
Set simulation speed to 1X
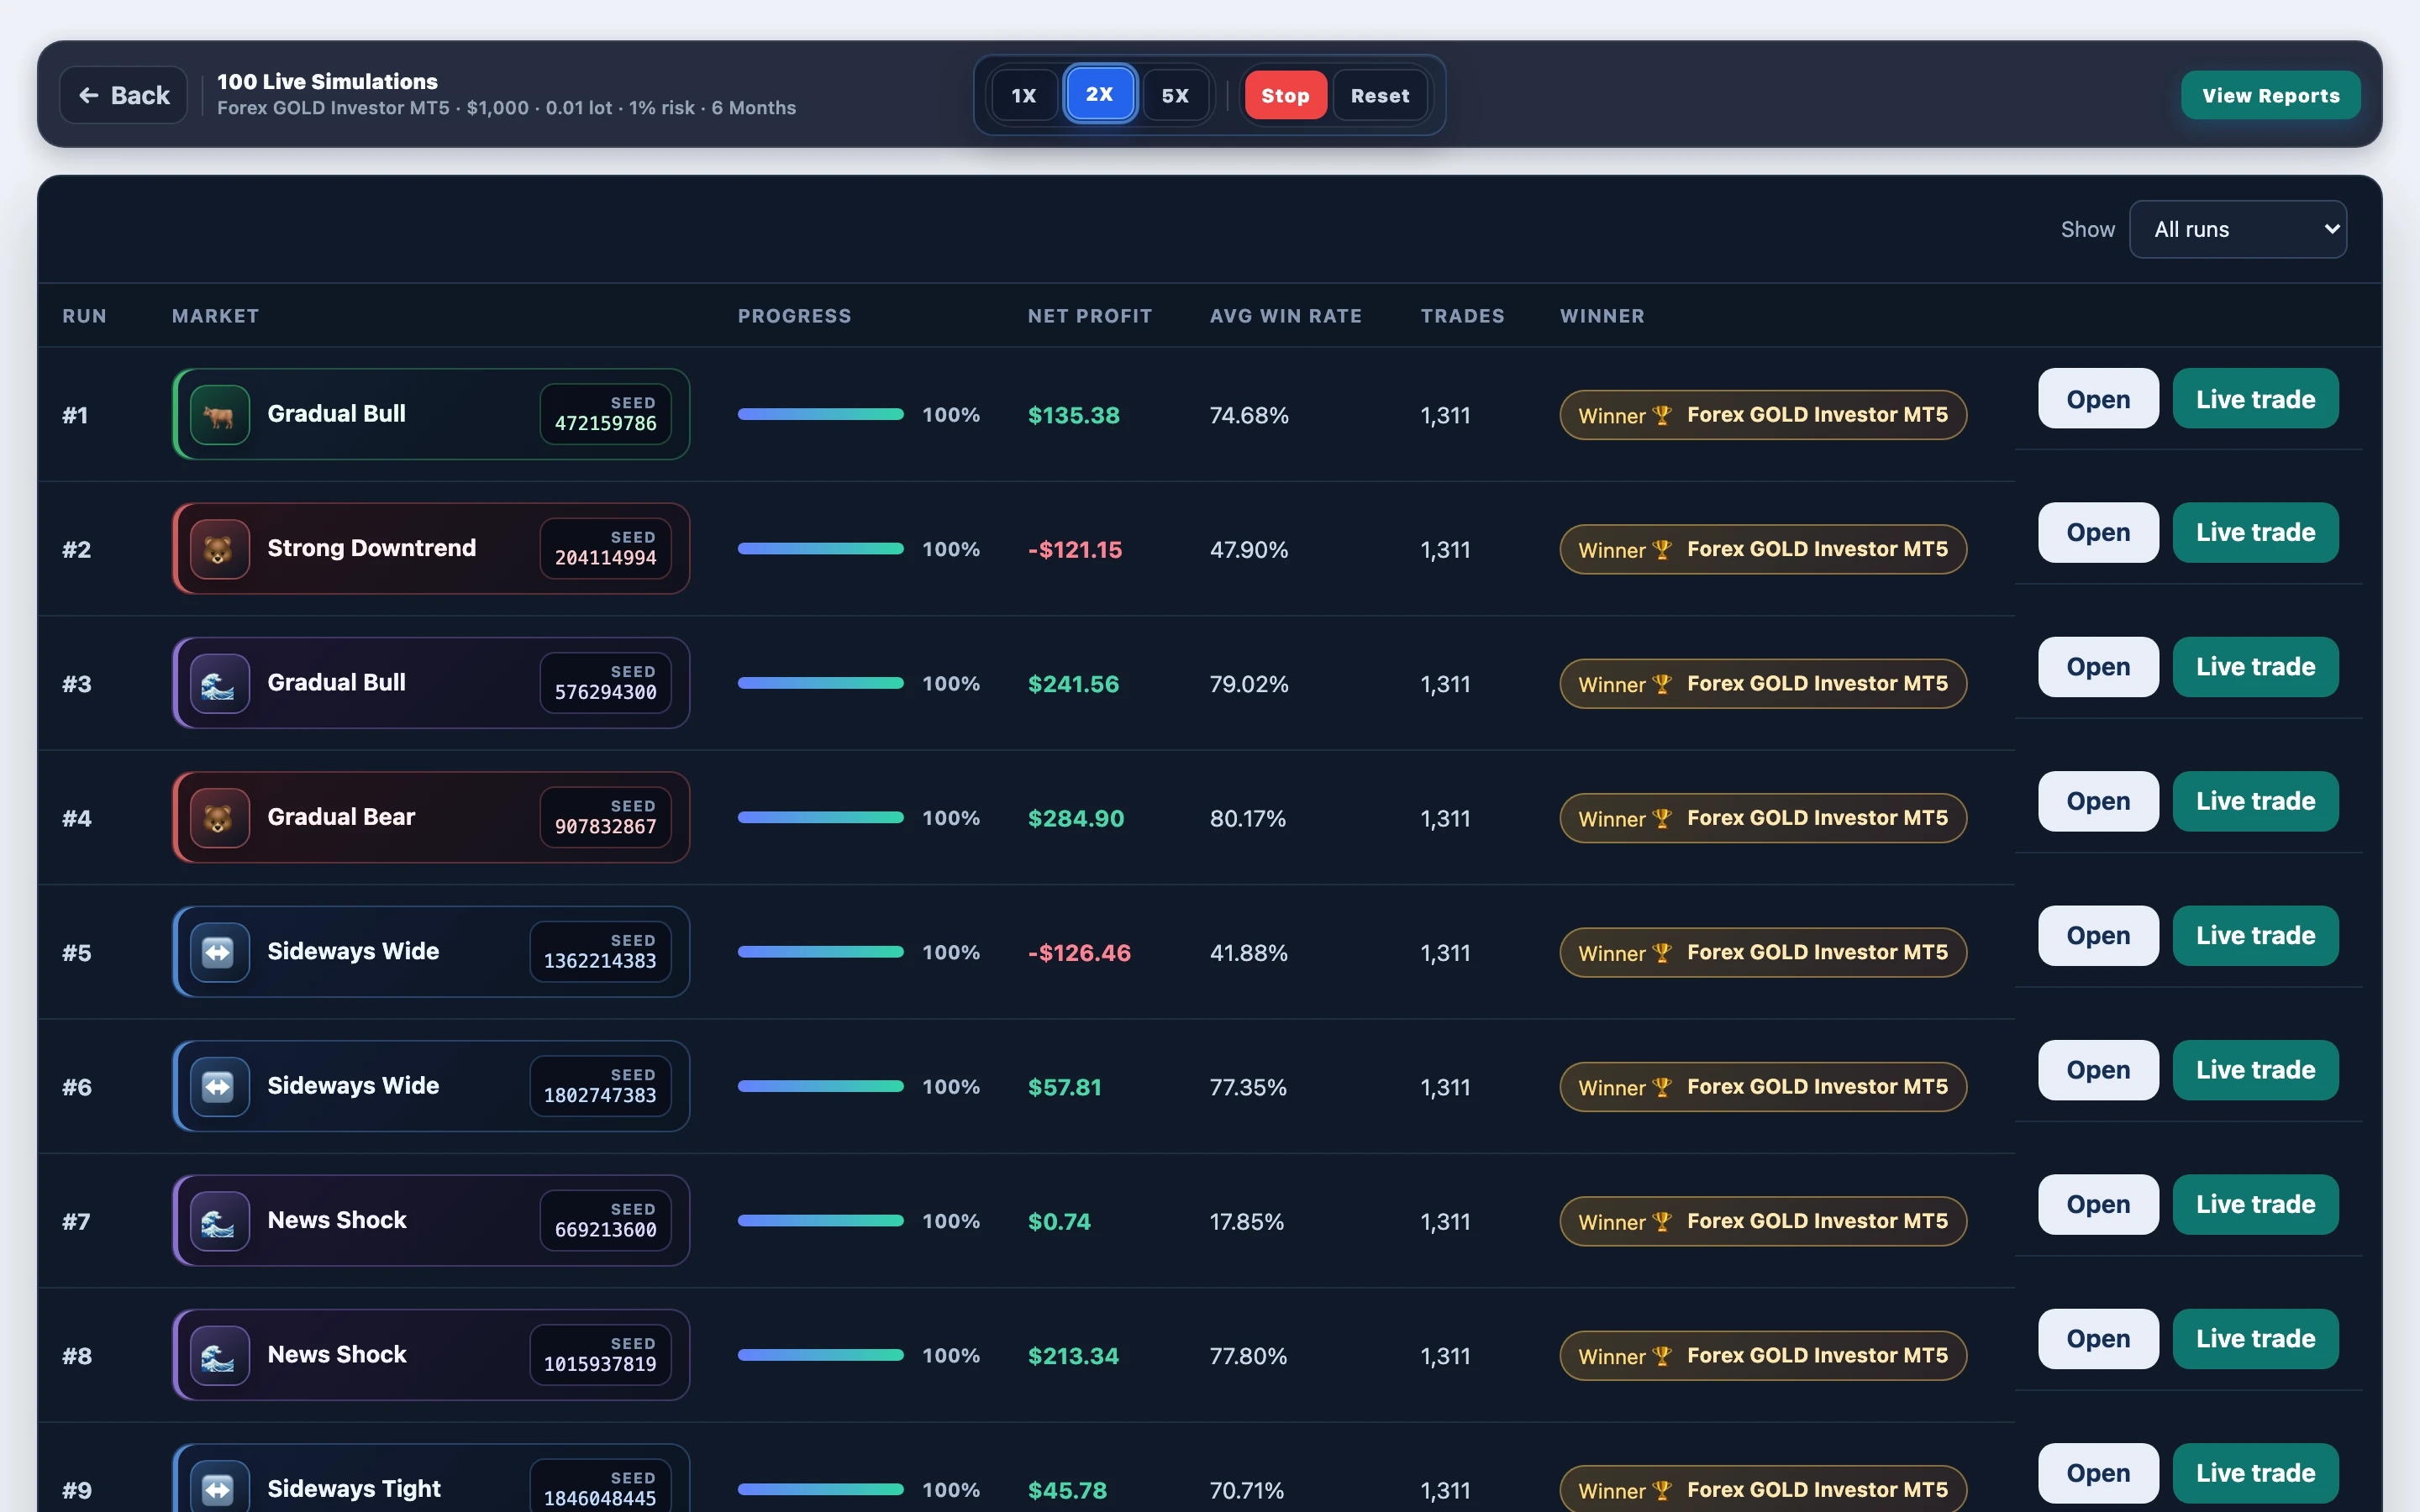pos(1024,95)
